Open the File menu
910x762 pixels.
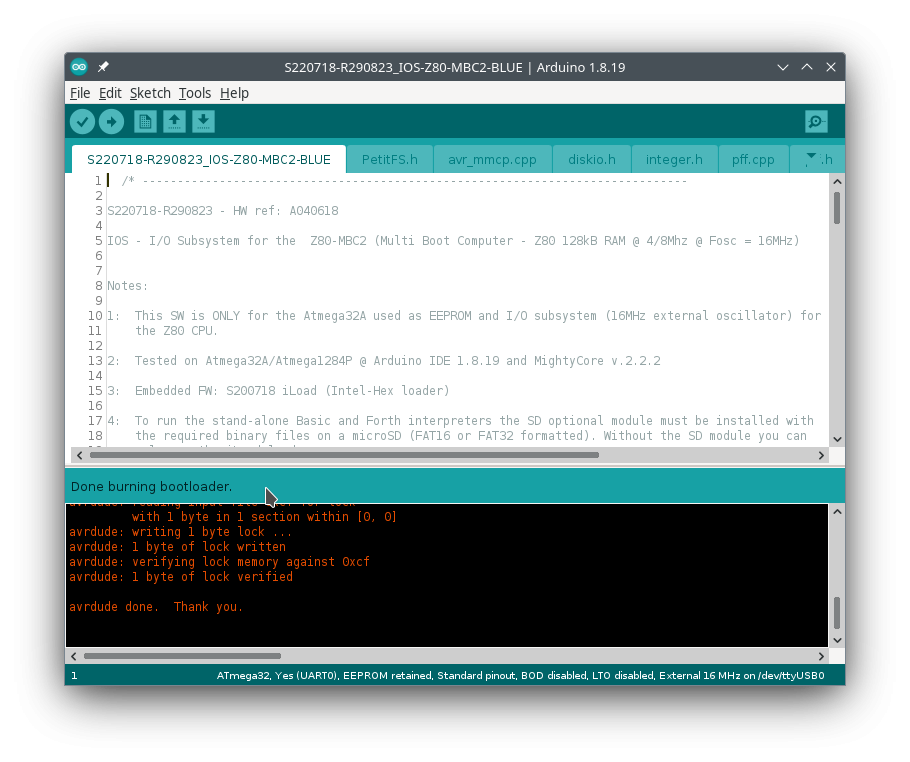pos(80,93)
